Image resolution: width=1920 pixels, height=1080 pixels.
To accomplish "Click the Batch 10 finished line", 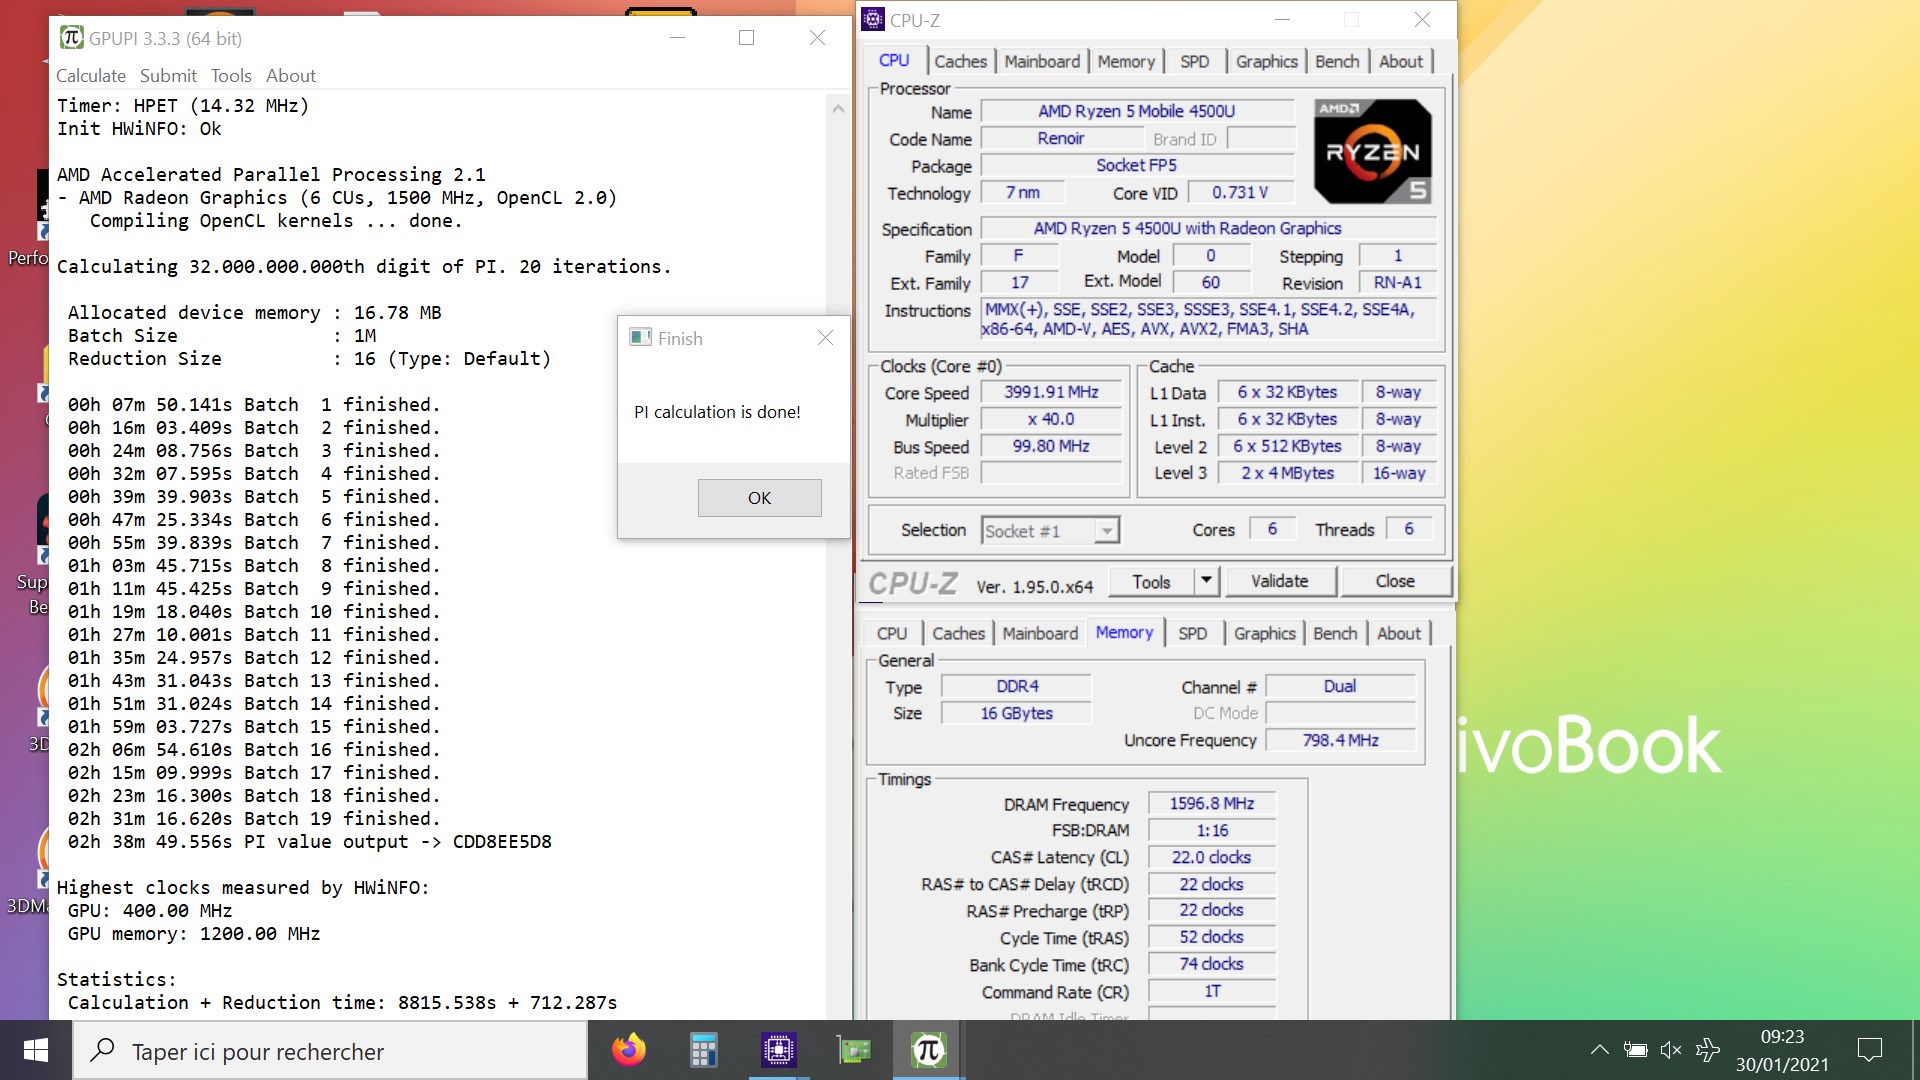I will [x=254, y=612].
